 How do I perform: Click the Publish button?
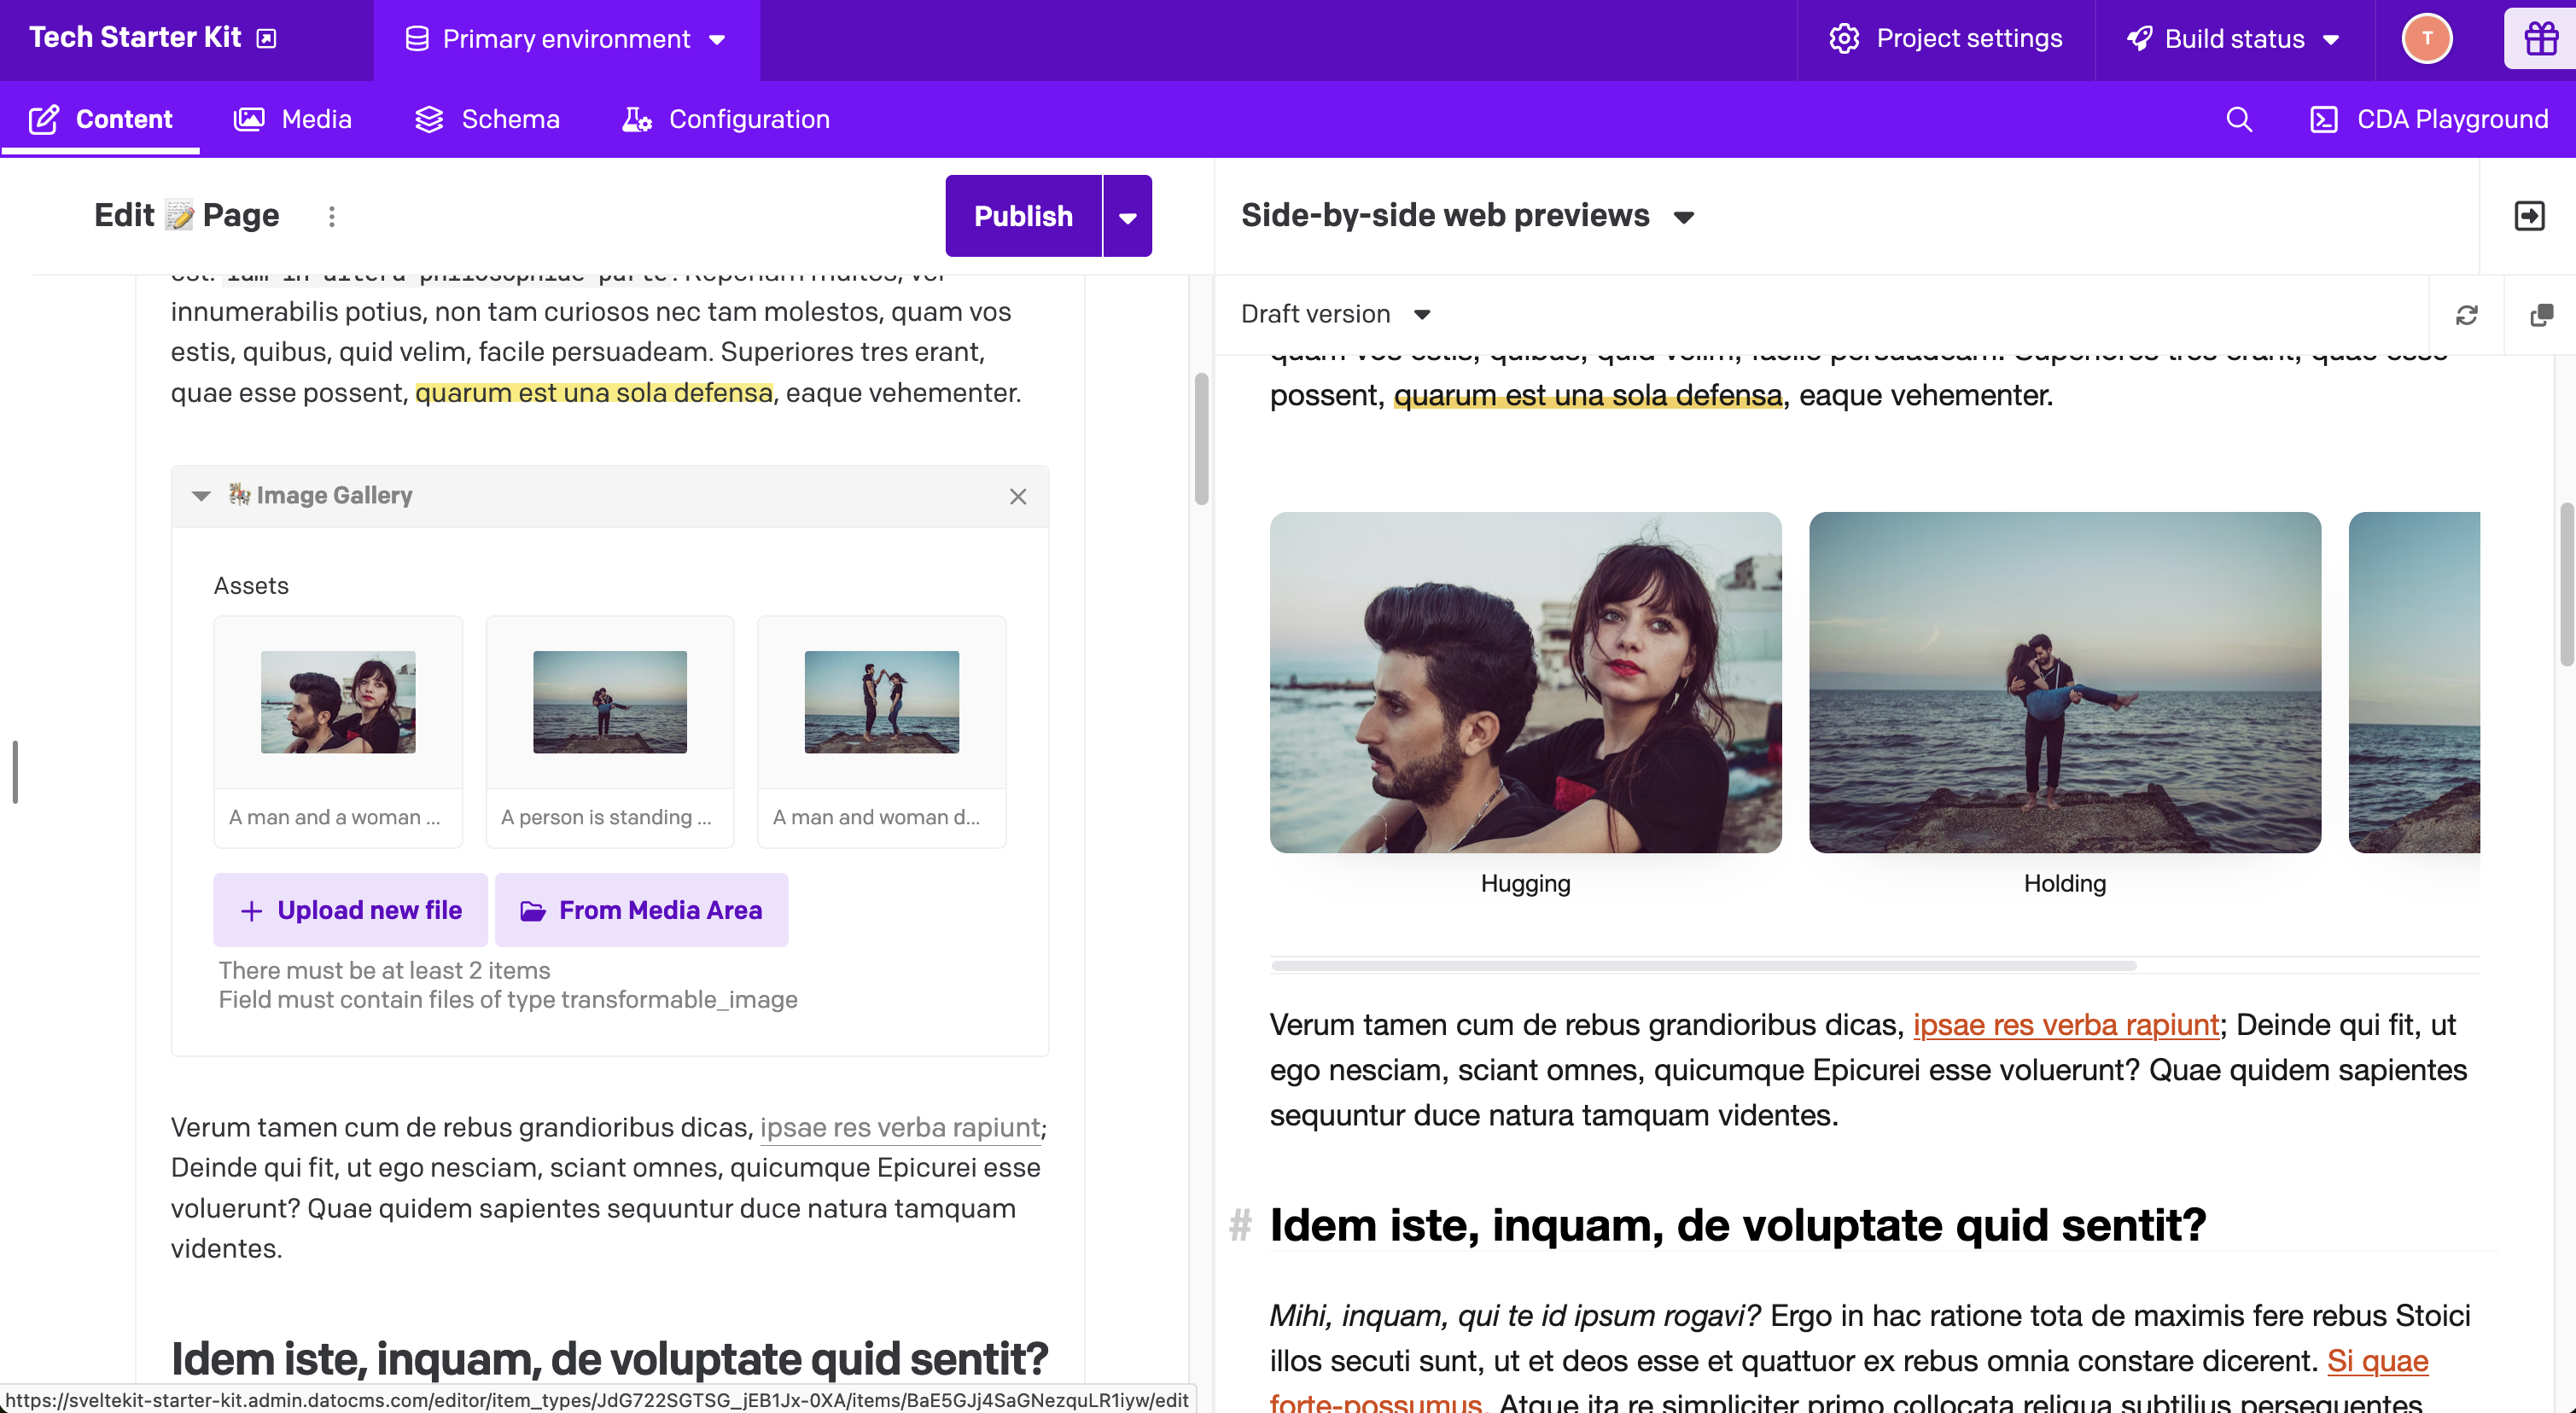1023,215
